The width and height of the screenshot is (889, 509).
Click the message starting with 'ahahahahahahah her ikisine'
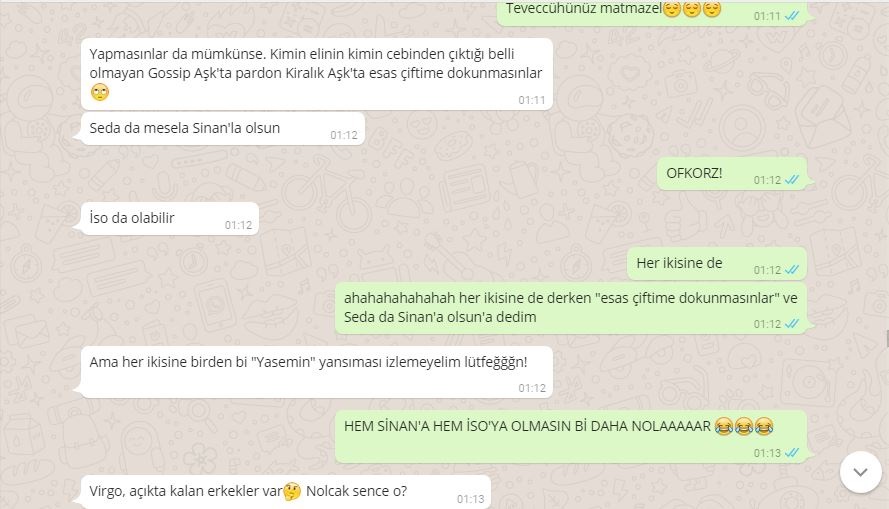571,308
